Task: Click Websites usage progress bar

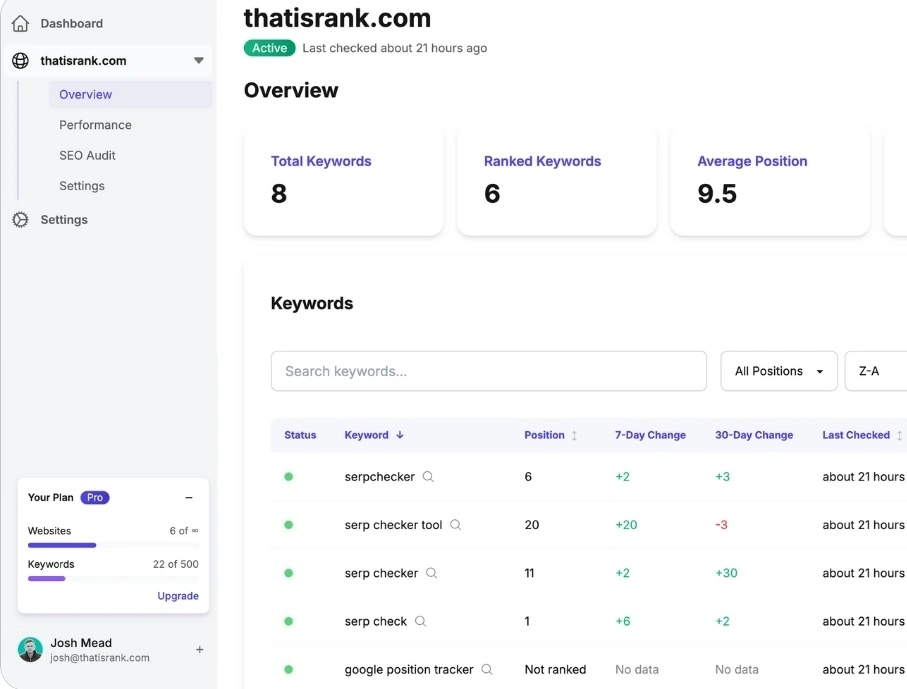Action: click(x=113, y=545)
